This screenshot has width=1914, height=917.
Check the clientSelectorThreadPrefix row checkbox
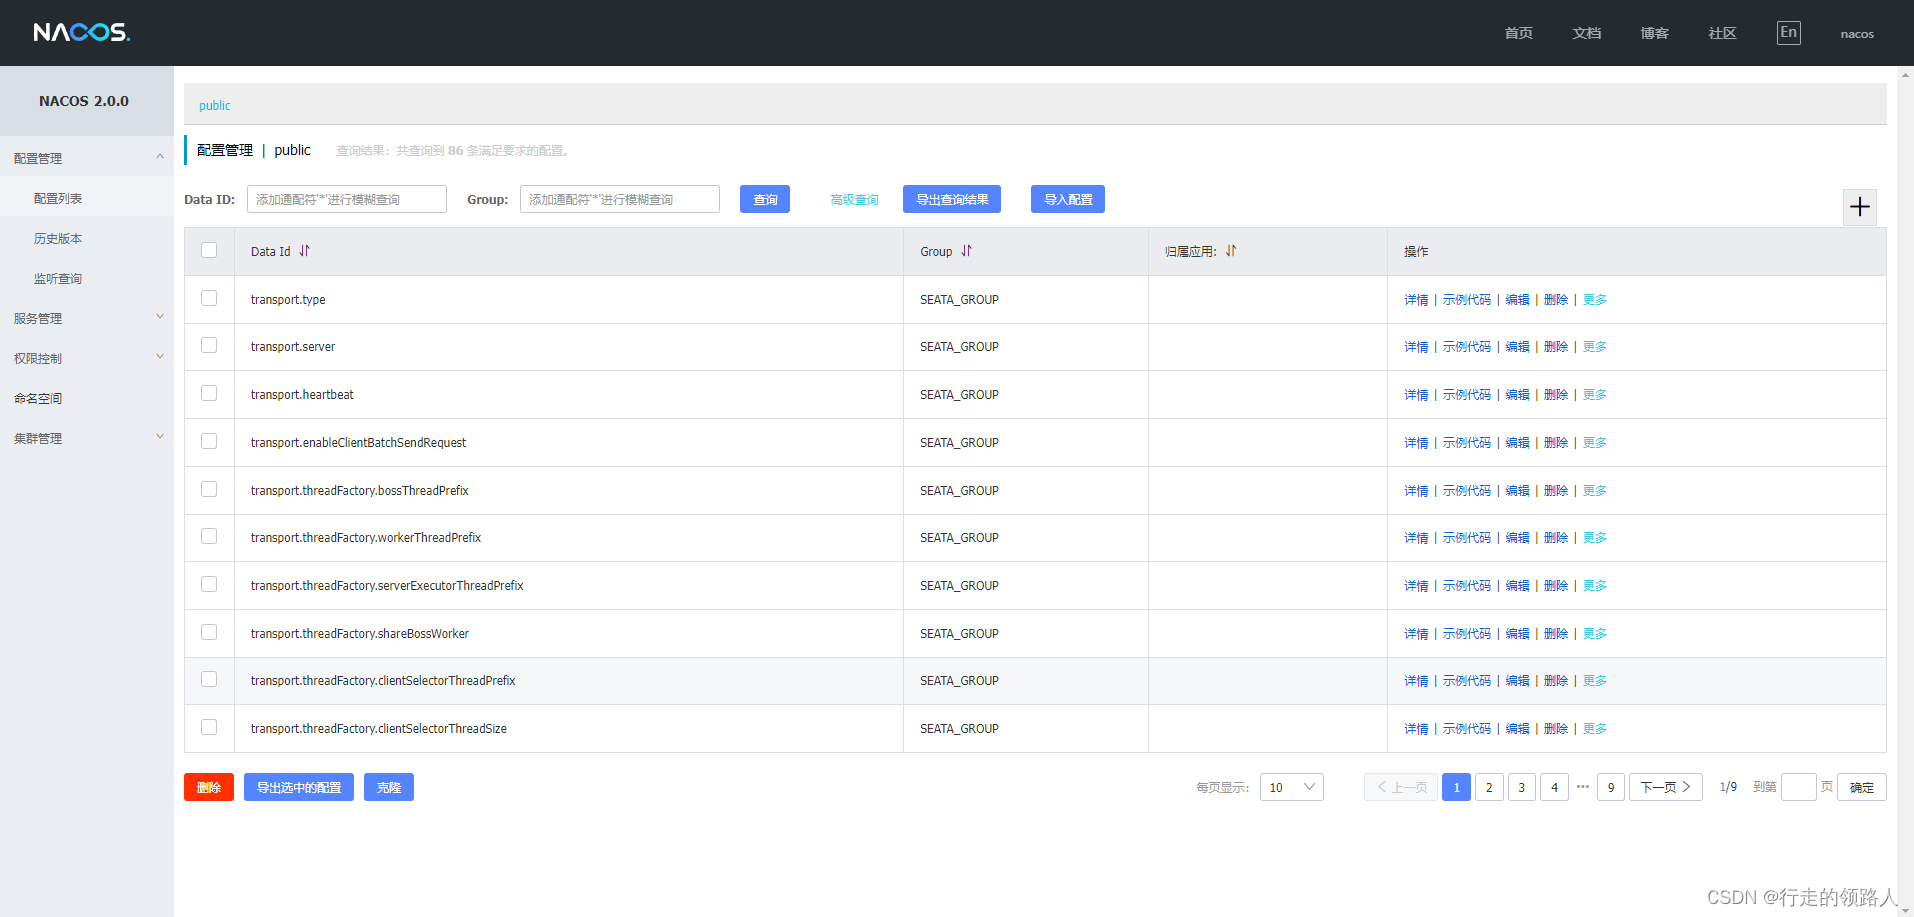point(209,679)
